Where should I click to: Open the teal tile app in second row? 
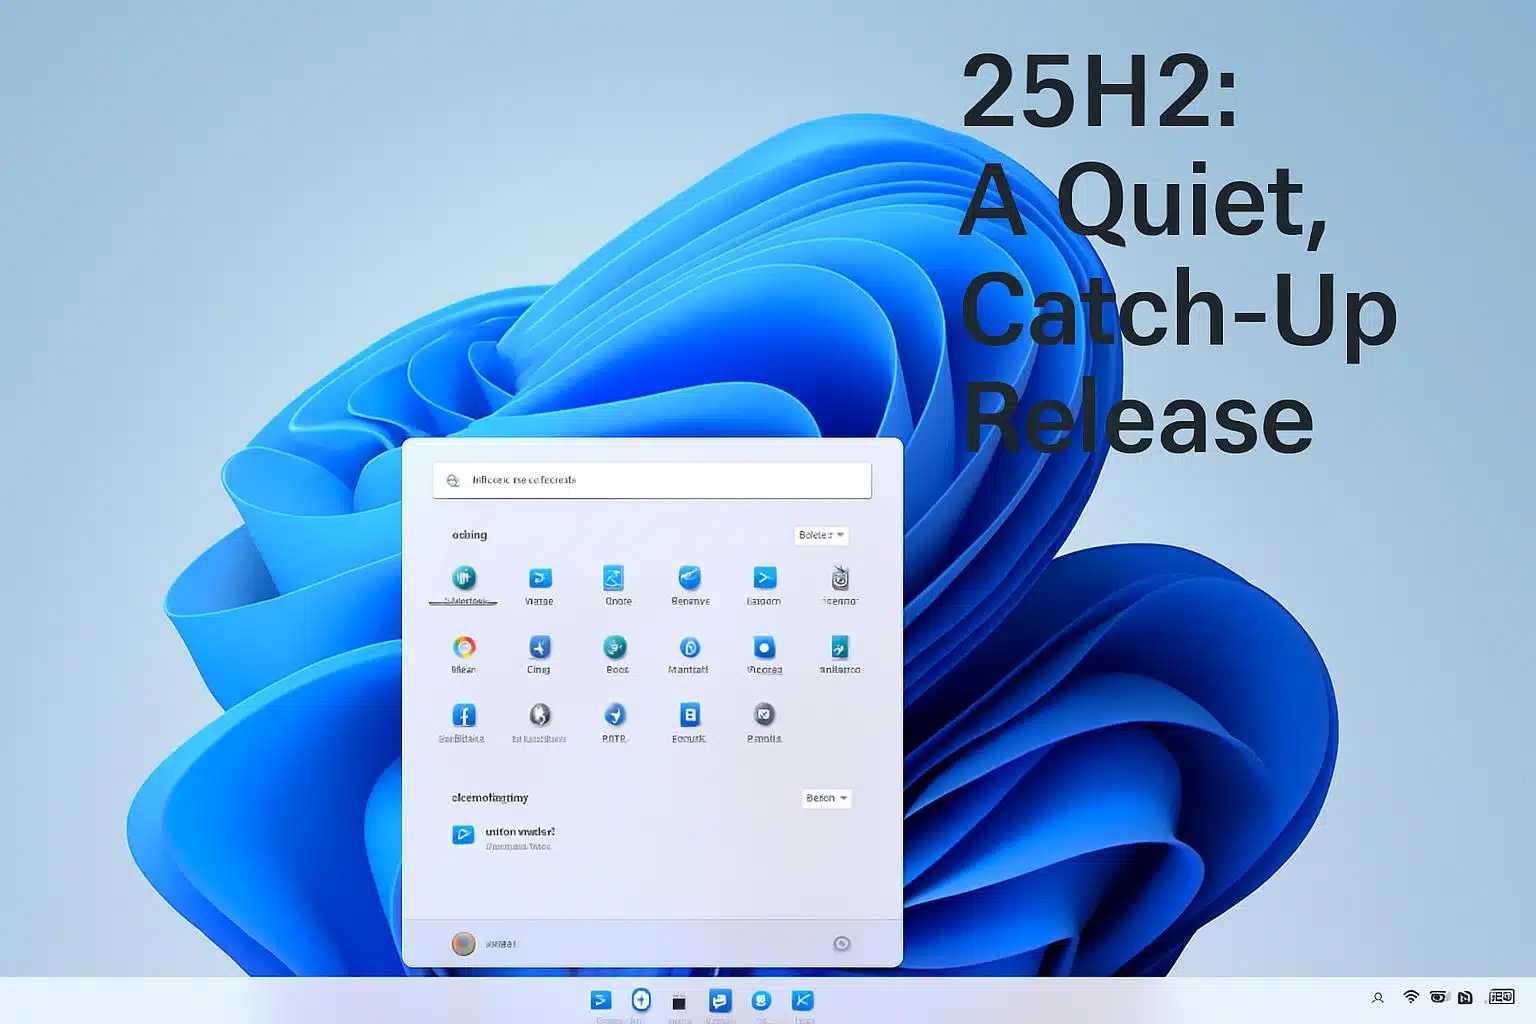(840, 647)
